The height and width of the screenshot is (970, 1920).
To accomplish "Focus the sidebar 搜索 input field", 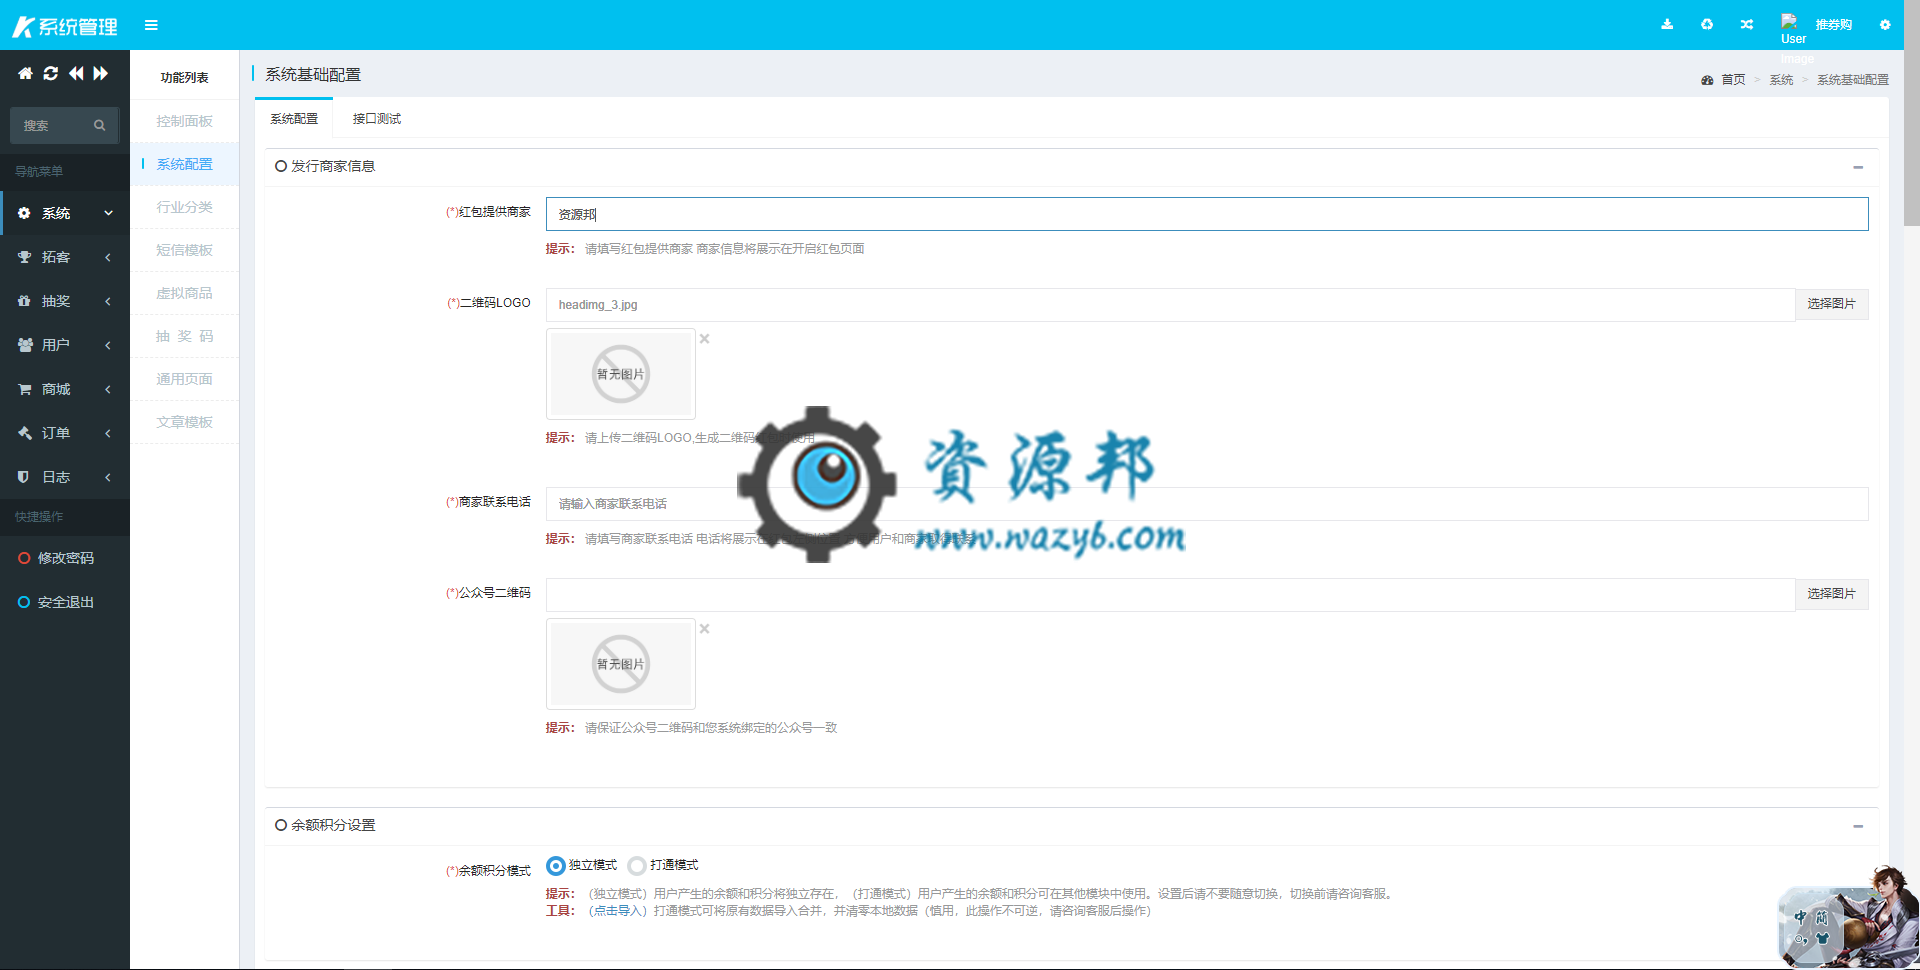I will [x=52, y=125].
